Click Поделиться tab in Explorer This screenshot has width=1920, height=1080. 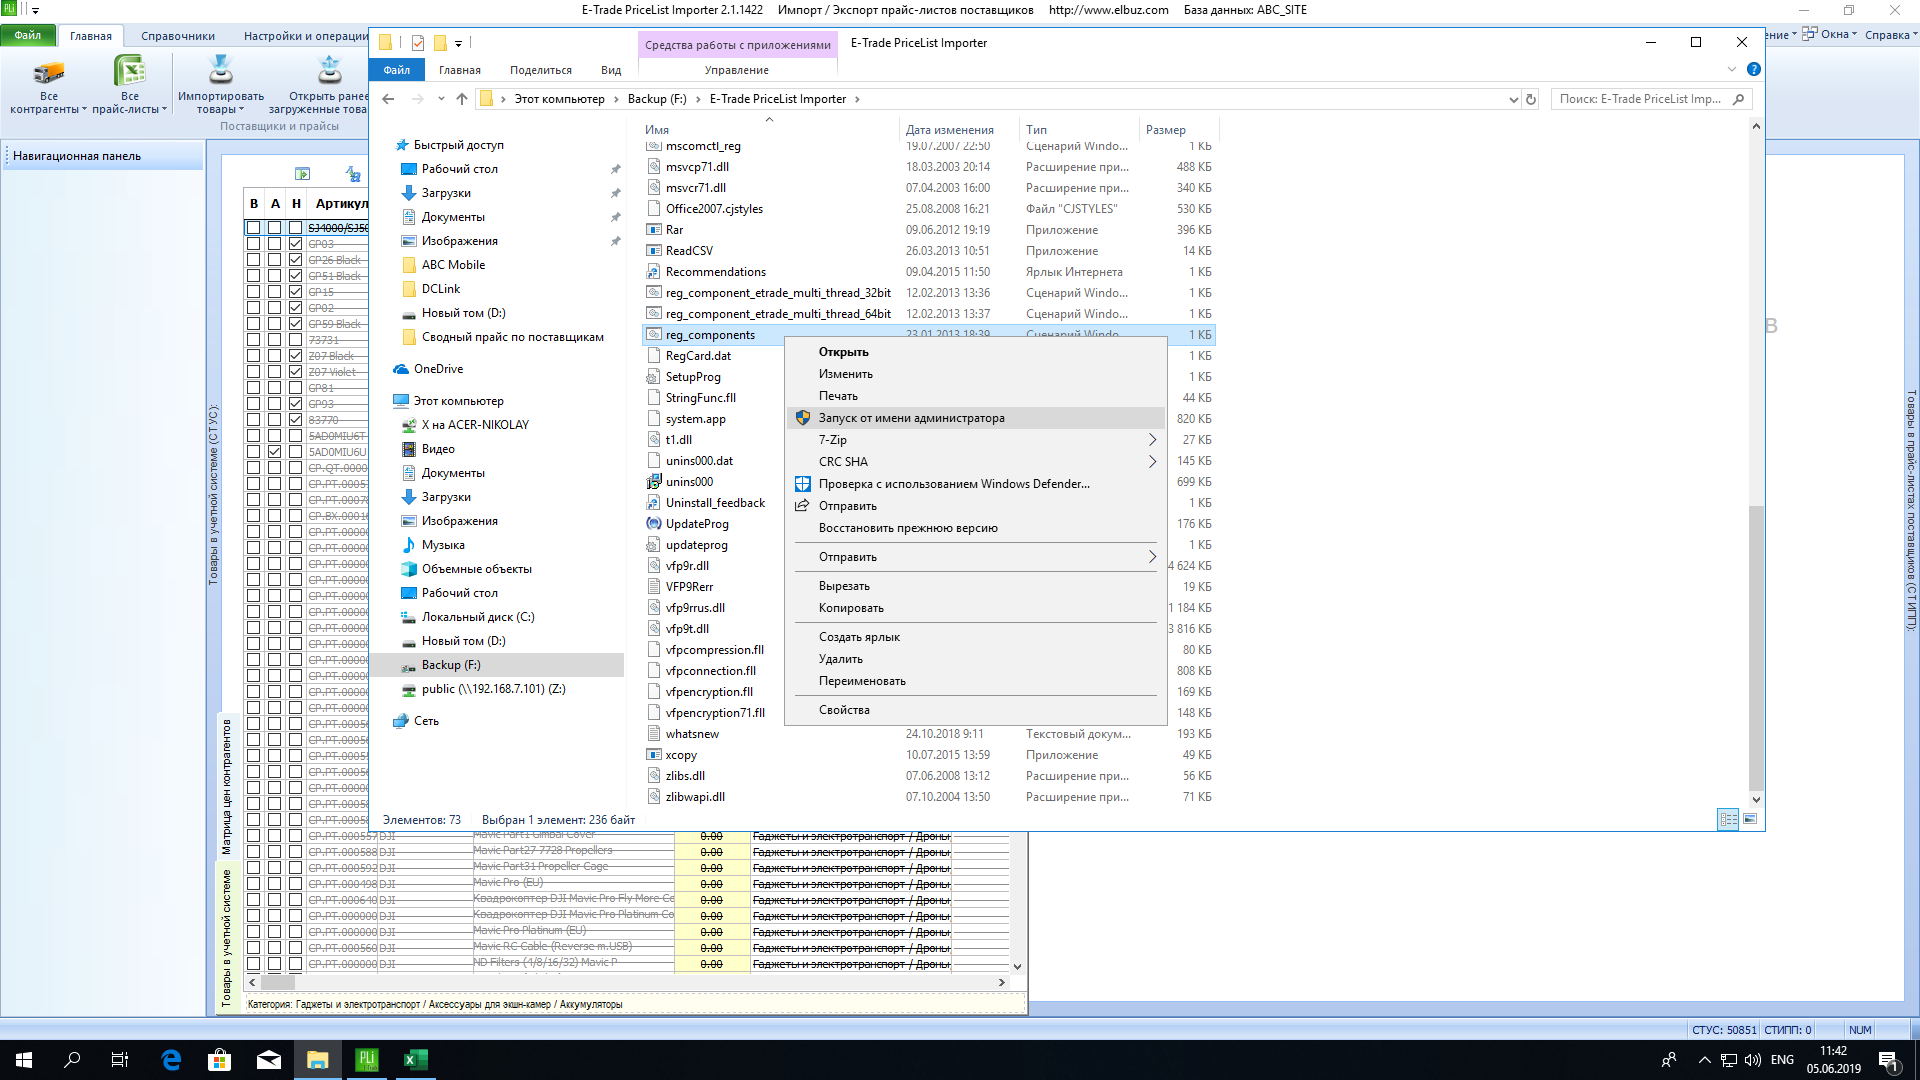click(x=540, y=70)
